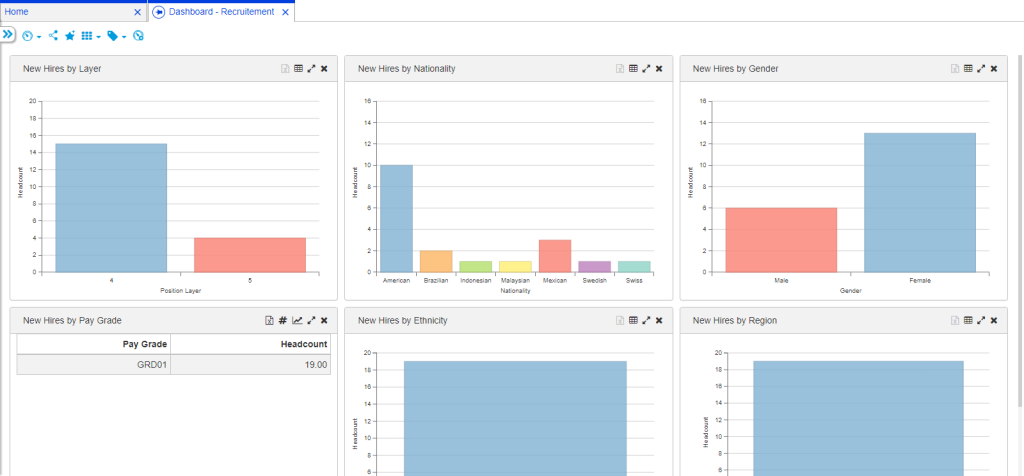Click the add-to-favorites star icon
Screen dimensions: 1024x476
coord(70,36)
